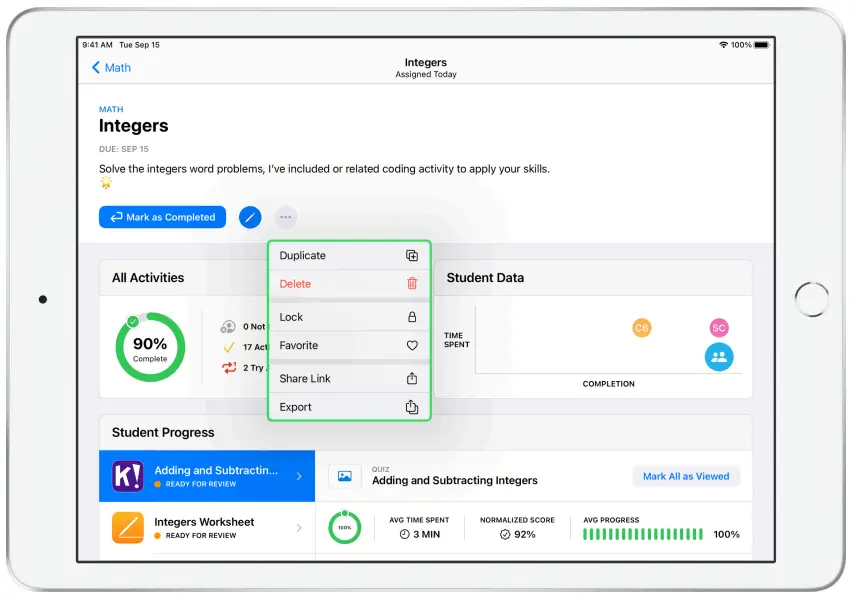
Task: Click the yellow checkmark activity icon
Action: click(229, 347)
